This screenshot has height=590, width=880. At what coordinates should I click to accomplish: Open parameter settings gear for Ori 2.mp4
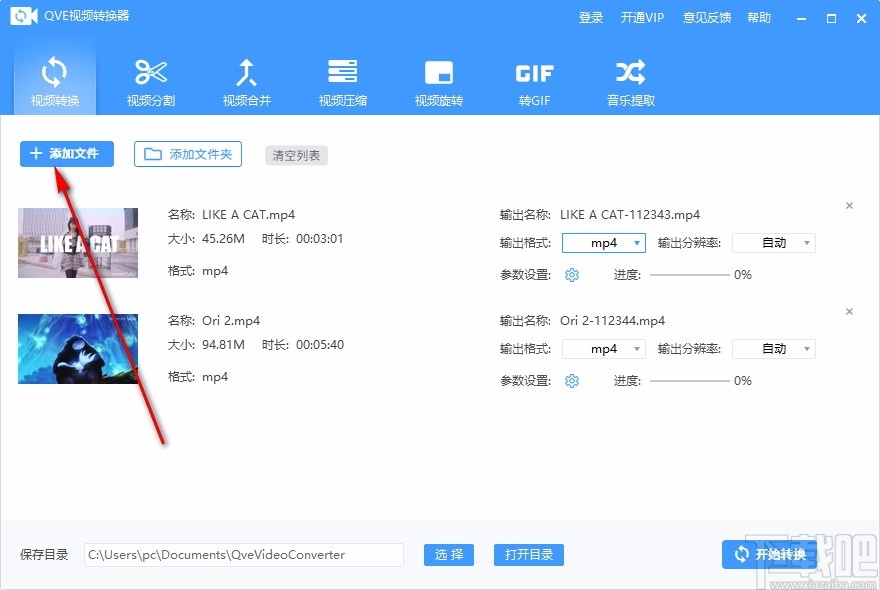pyautogui.click(x=571, y=380)
